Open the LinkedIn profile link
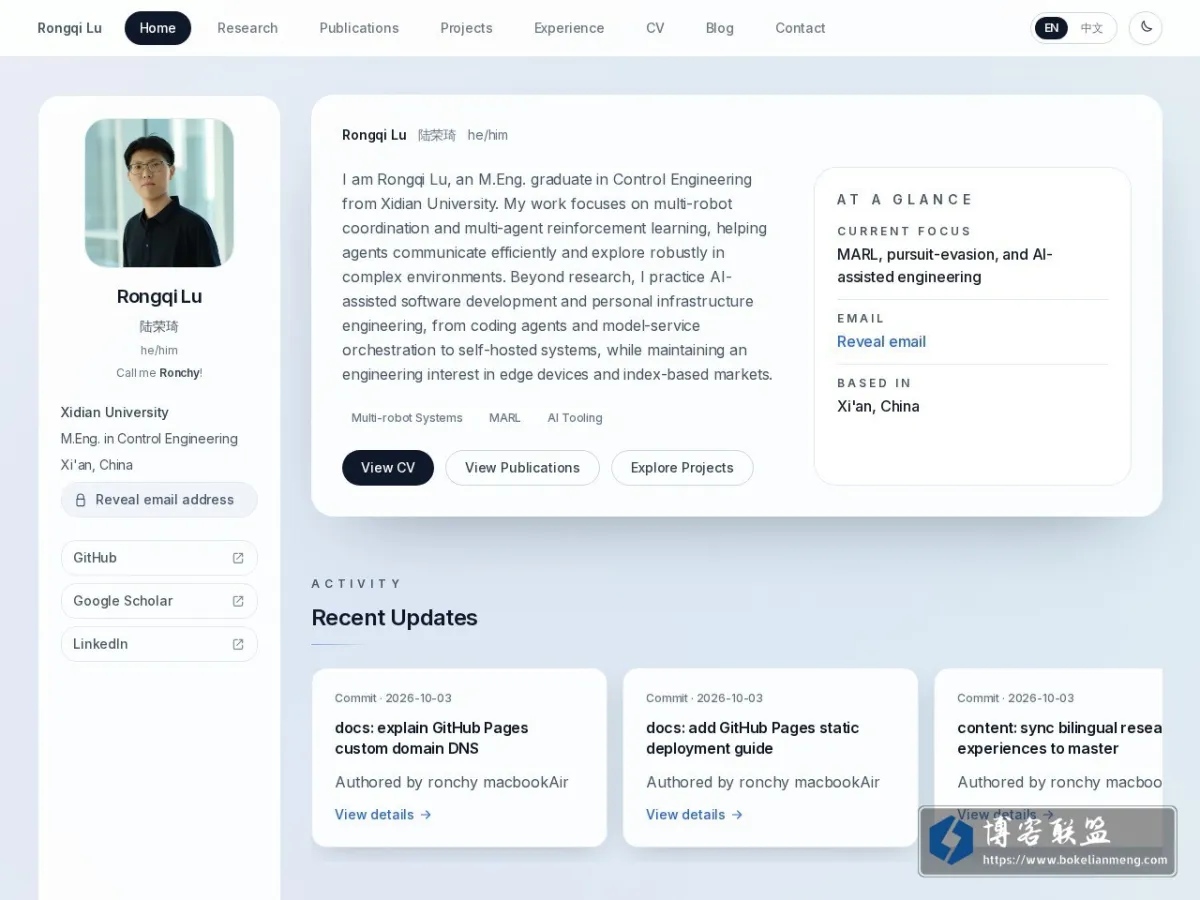The height and width of the screenshot is (900, 1200). 159,644
